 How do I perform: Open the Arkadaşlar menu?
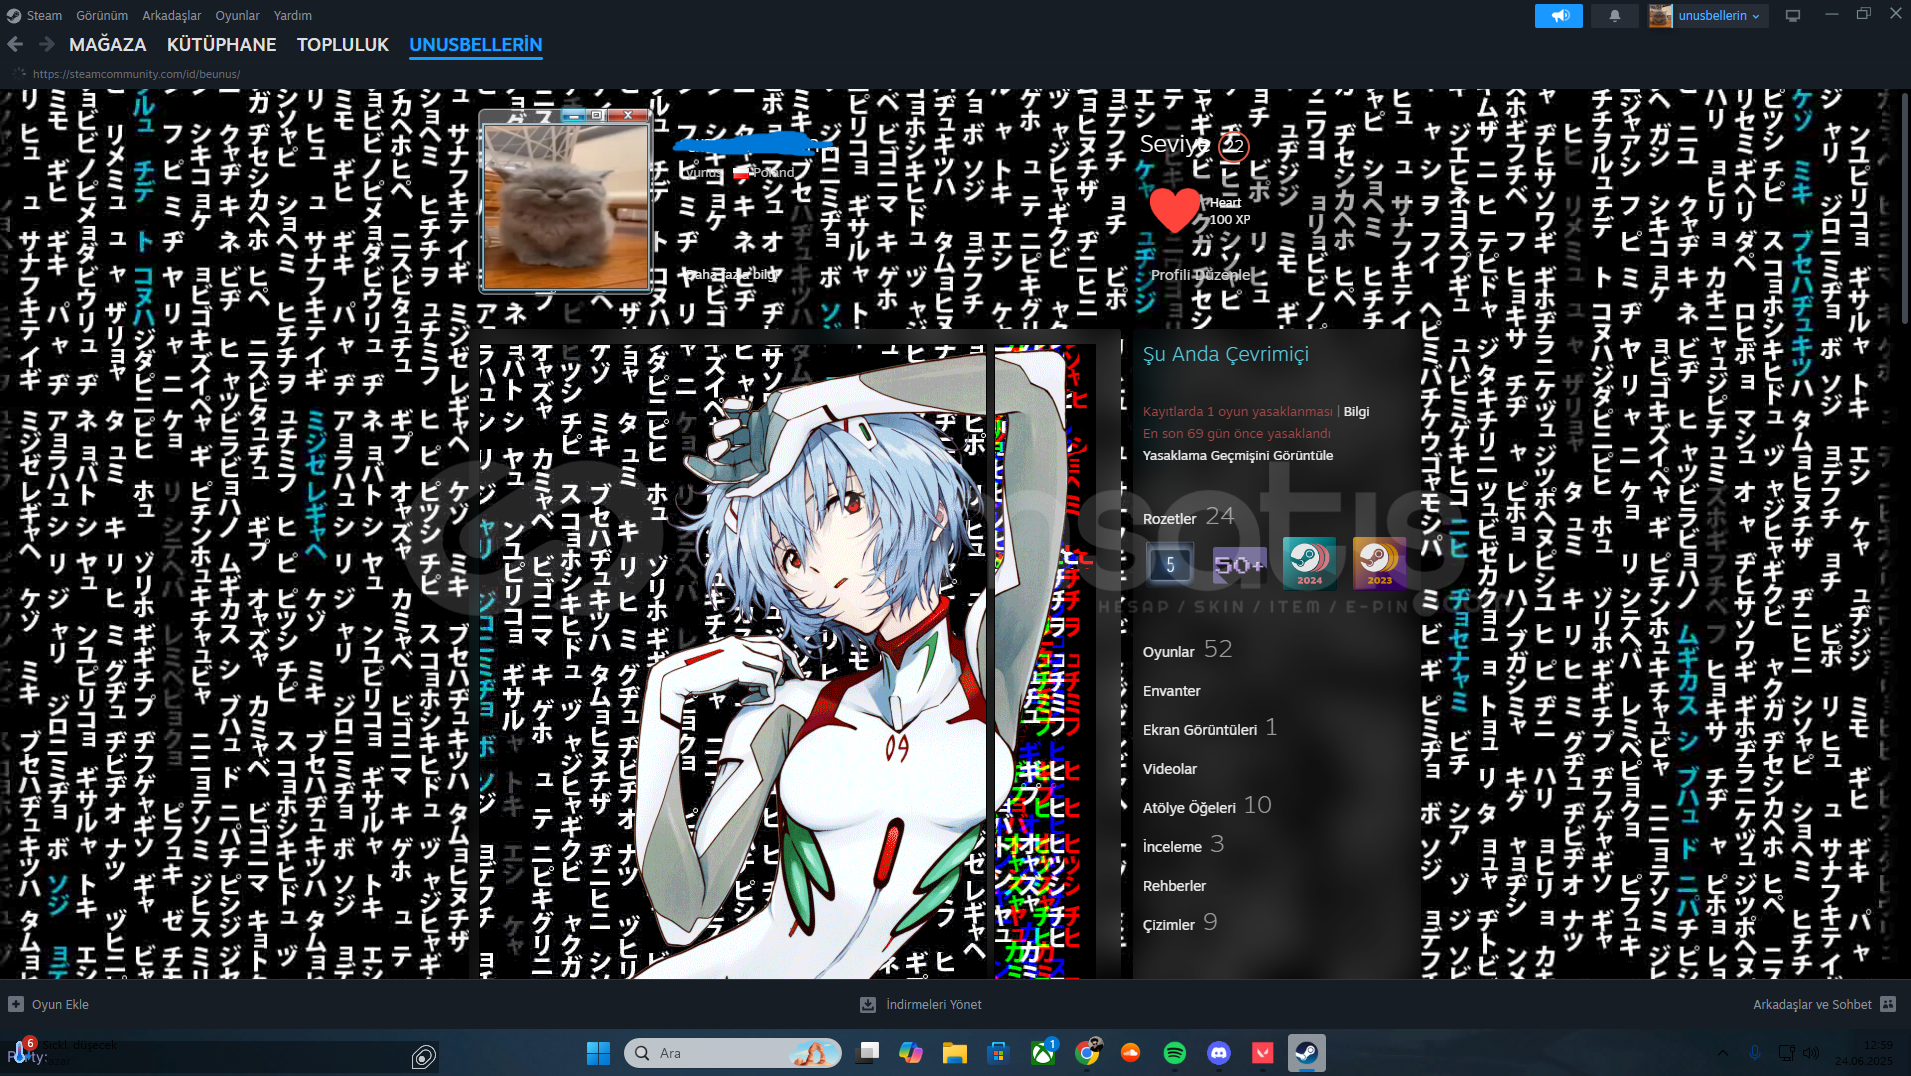pos(171,15)
